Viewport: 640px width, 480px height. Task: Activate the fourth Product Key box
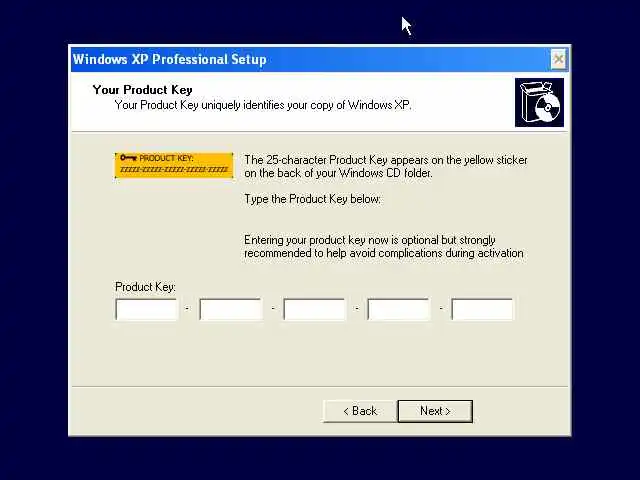point(398,309)
